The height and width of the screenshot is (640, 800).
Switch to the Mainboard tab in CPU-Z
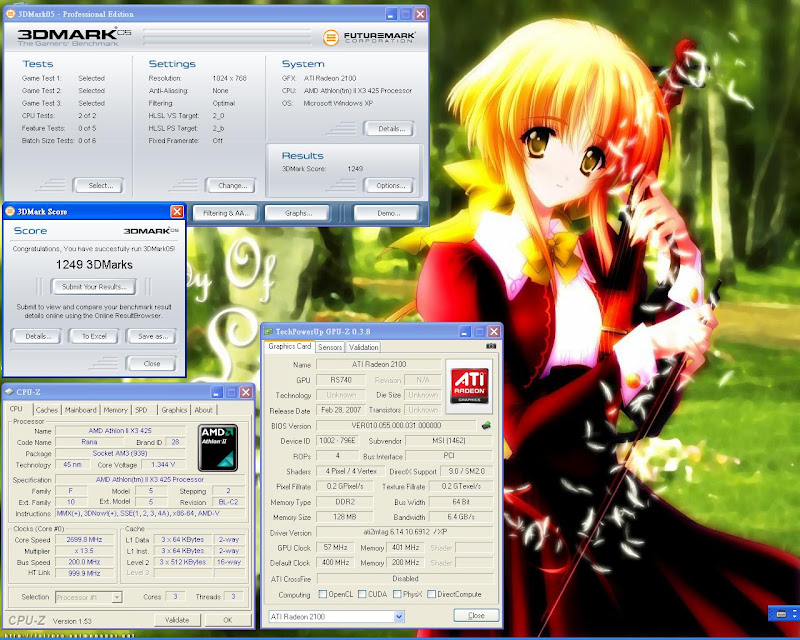coord(81,410)
